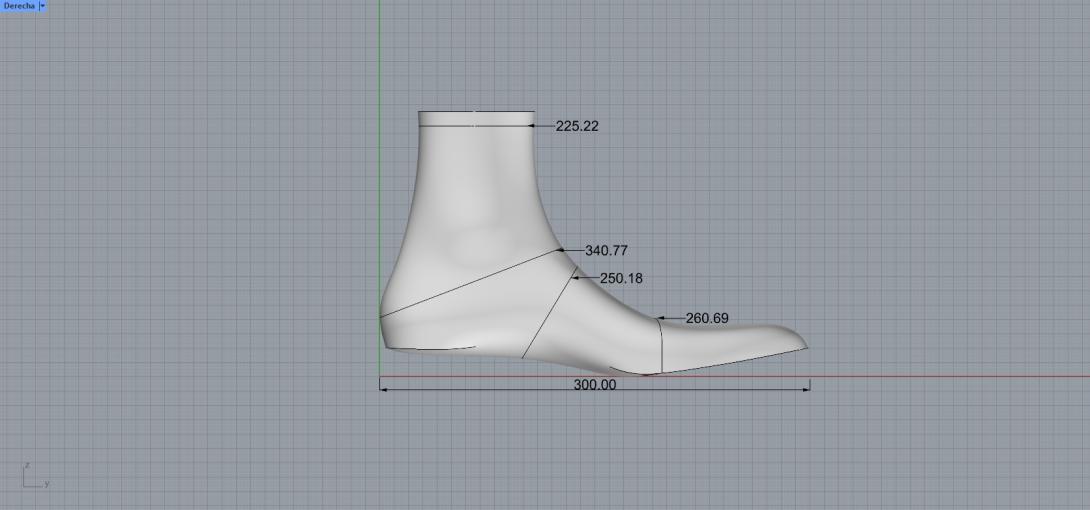Select the long diagonal heel girth curve
The height and width of the screenshot is (510, 1090).
[x=470, y=283]
